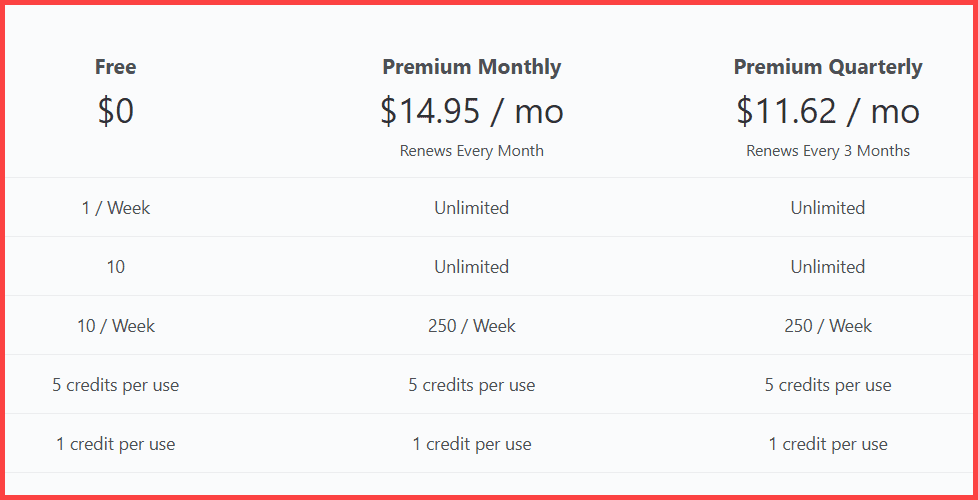Click 250 / Week under Premium Quarterly
The height and width of the screenshot is (500, 978).
pyautogui.click(x=827, y=326)
